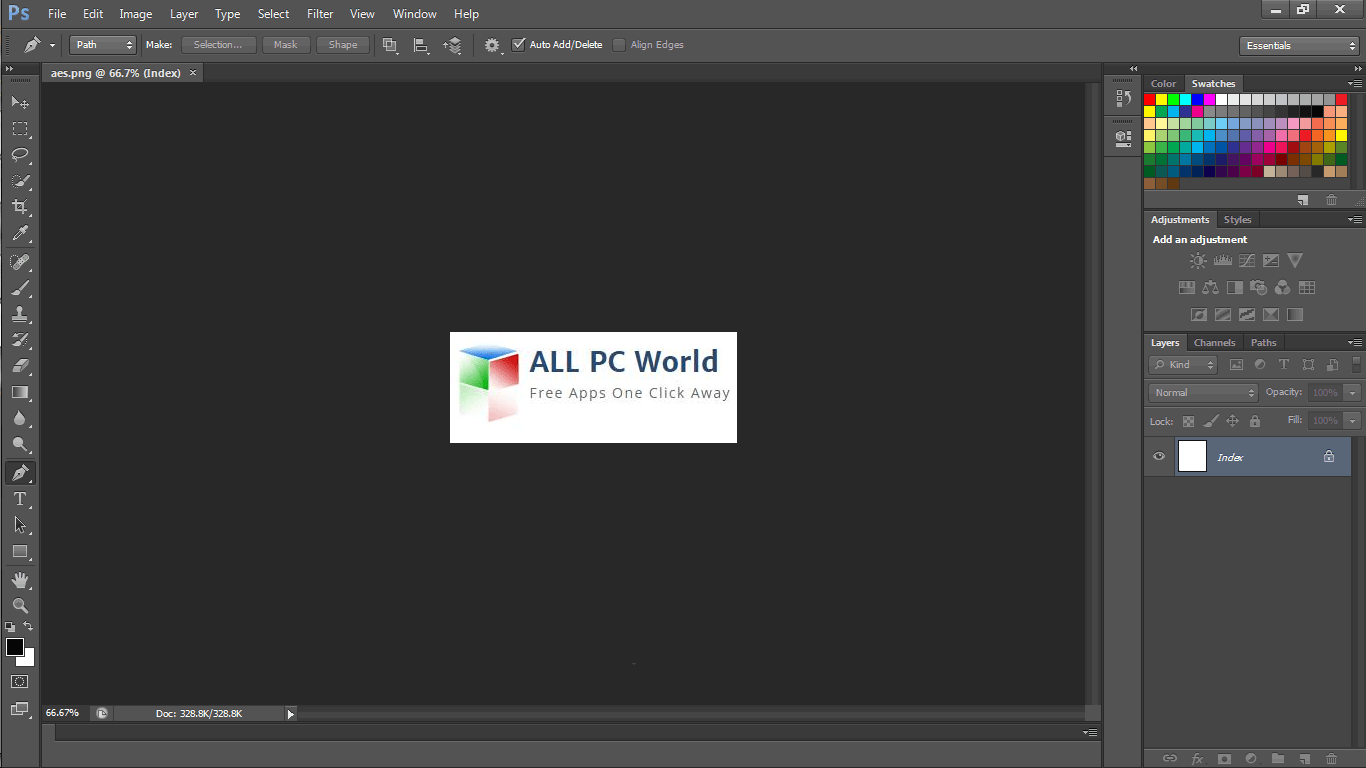
Task: Activate the Zoom tool
Action: [x=20, y=605]
